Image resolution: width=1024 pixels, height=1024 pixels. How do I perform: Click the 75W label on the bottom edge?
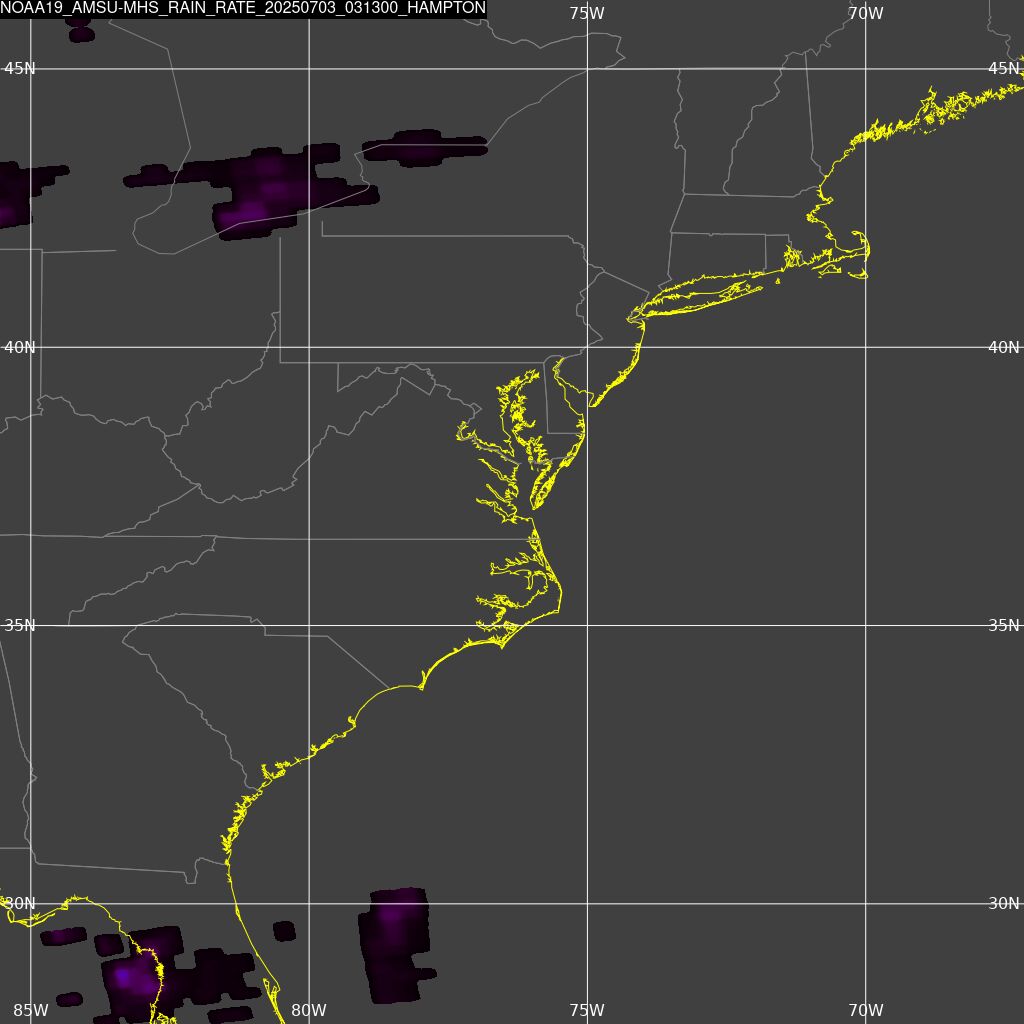[x=586, y=1010]
